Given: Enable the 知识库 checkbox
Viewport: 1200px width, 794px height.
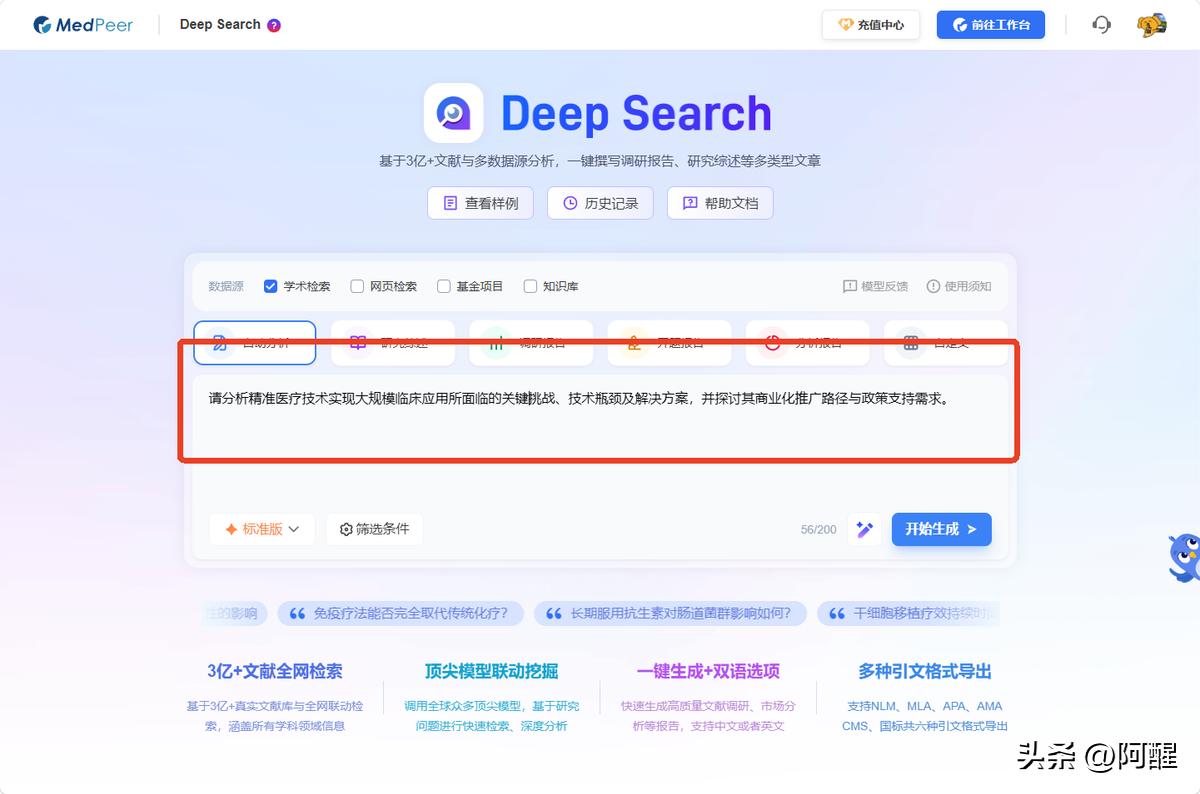Looking at the screenshot, I should coord(531,286).
